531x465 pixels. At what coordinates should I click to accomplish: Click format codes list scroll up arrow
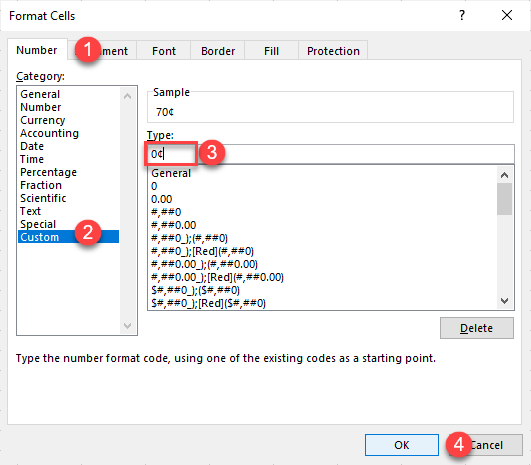coord(504,175)
